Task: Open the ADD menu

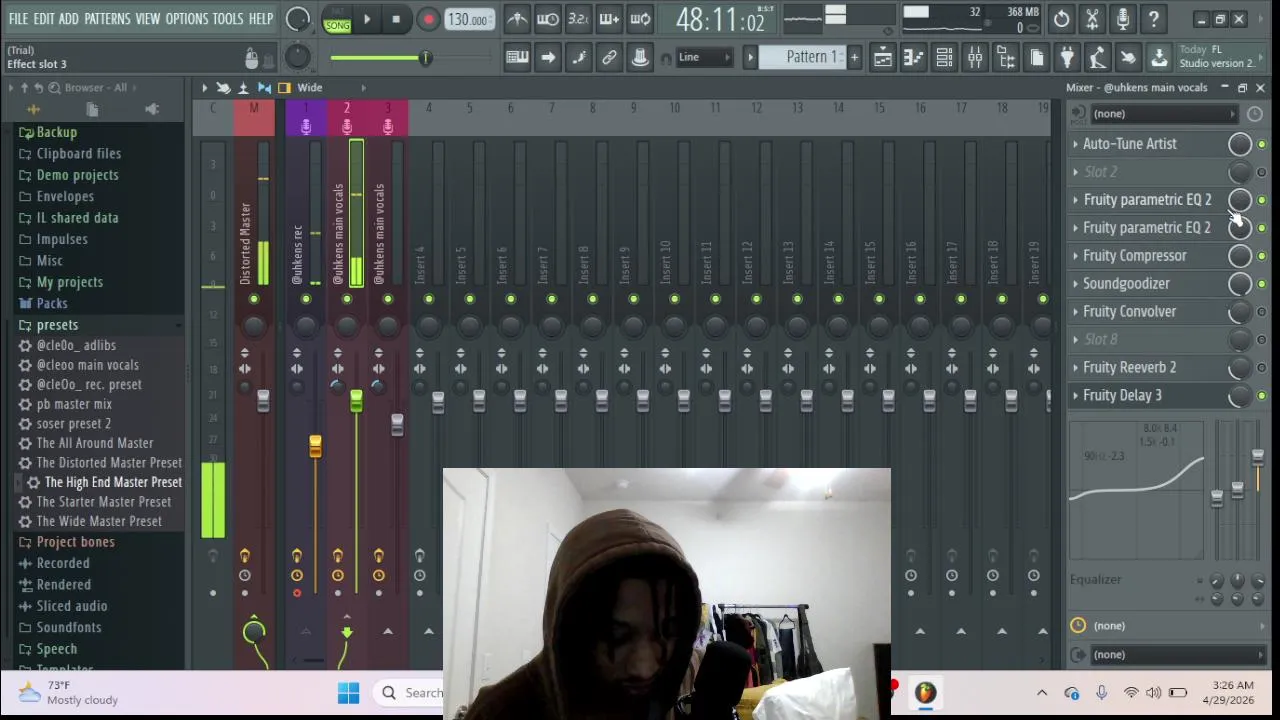Action: tap(68, 19)
